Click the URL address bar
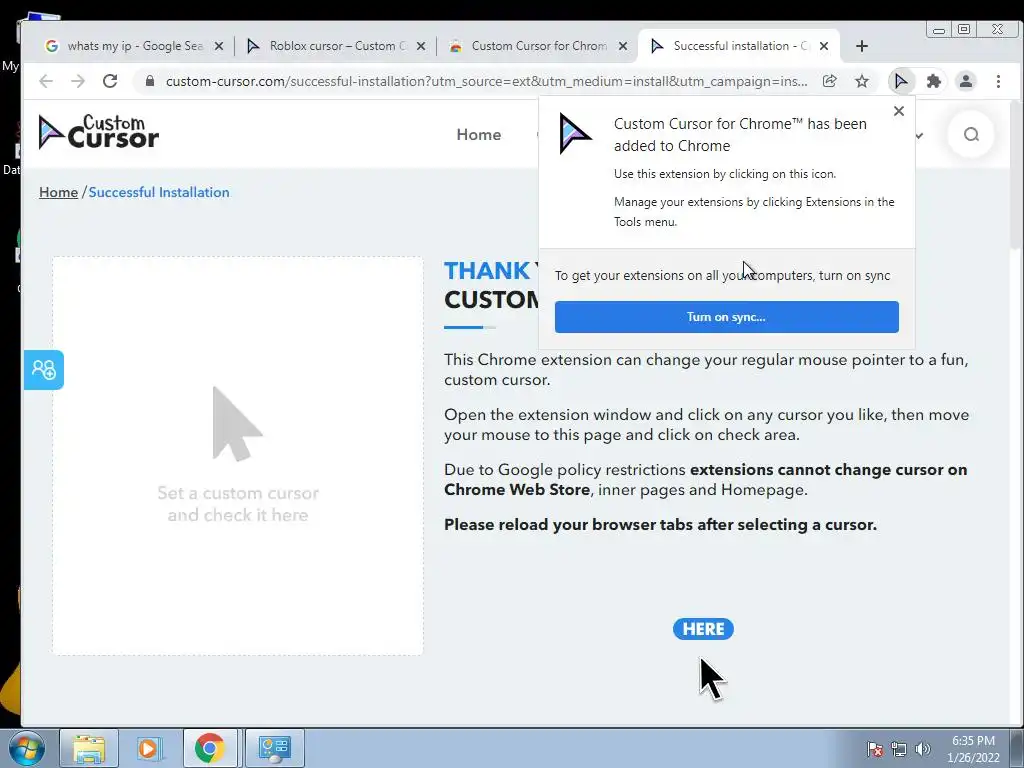The height and width of the screenshot is (768, 1024). click(x=486, y=81)
